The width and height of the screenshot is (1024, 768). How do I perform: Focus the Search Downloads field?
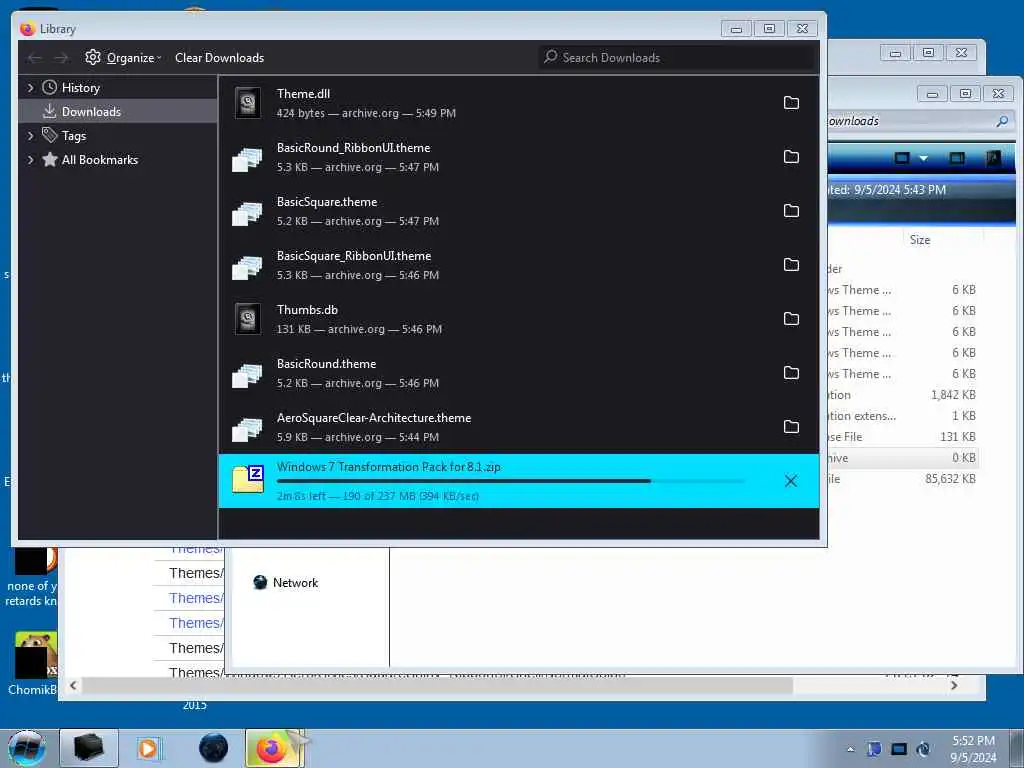coord(677,57)
